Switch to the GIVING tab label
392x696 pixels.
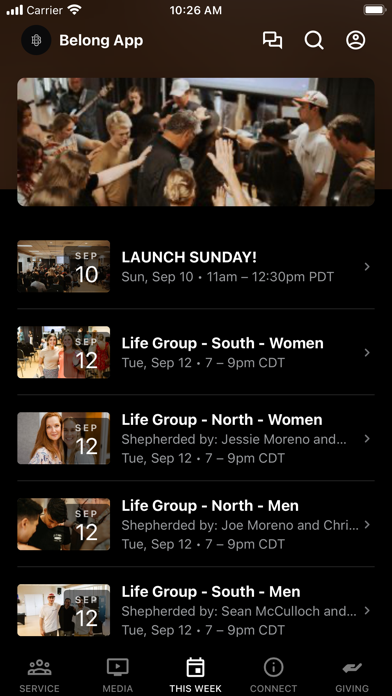[x=352, y=688]
